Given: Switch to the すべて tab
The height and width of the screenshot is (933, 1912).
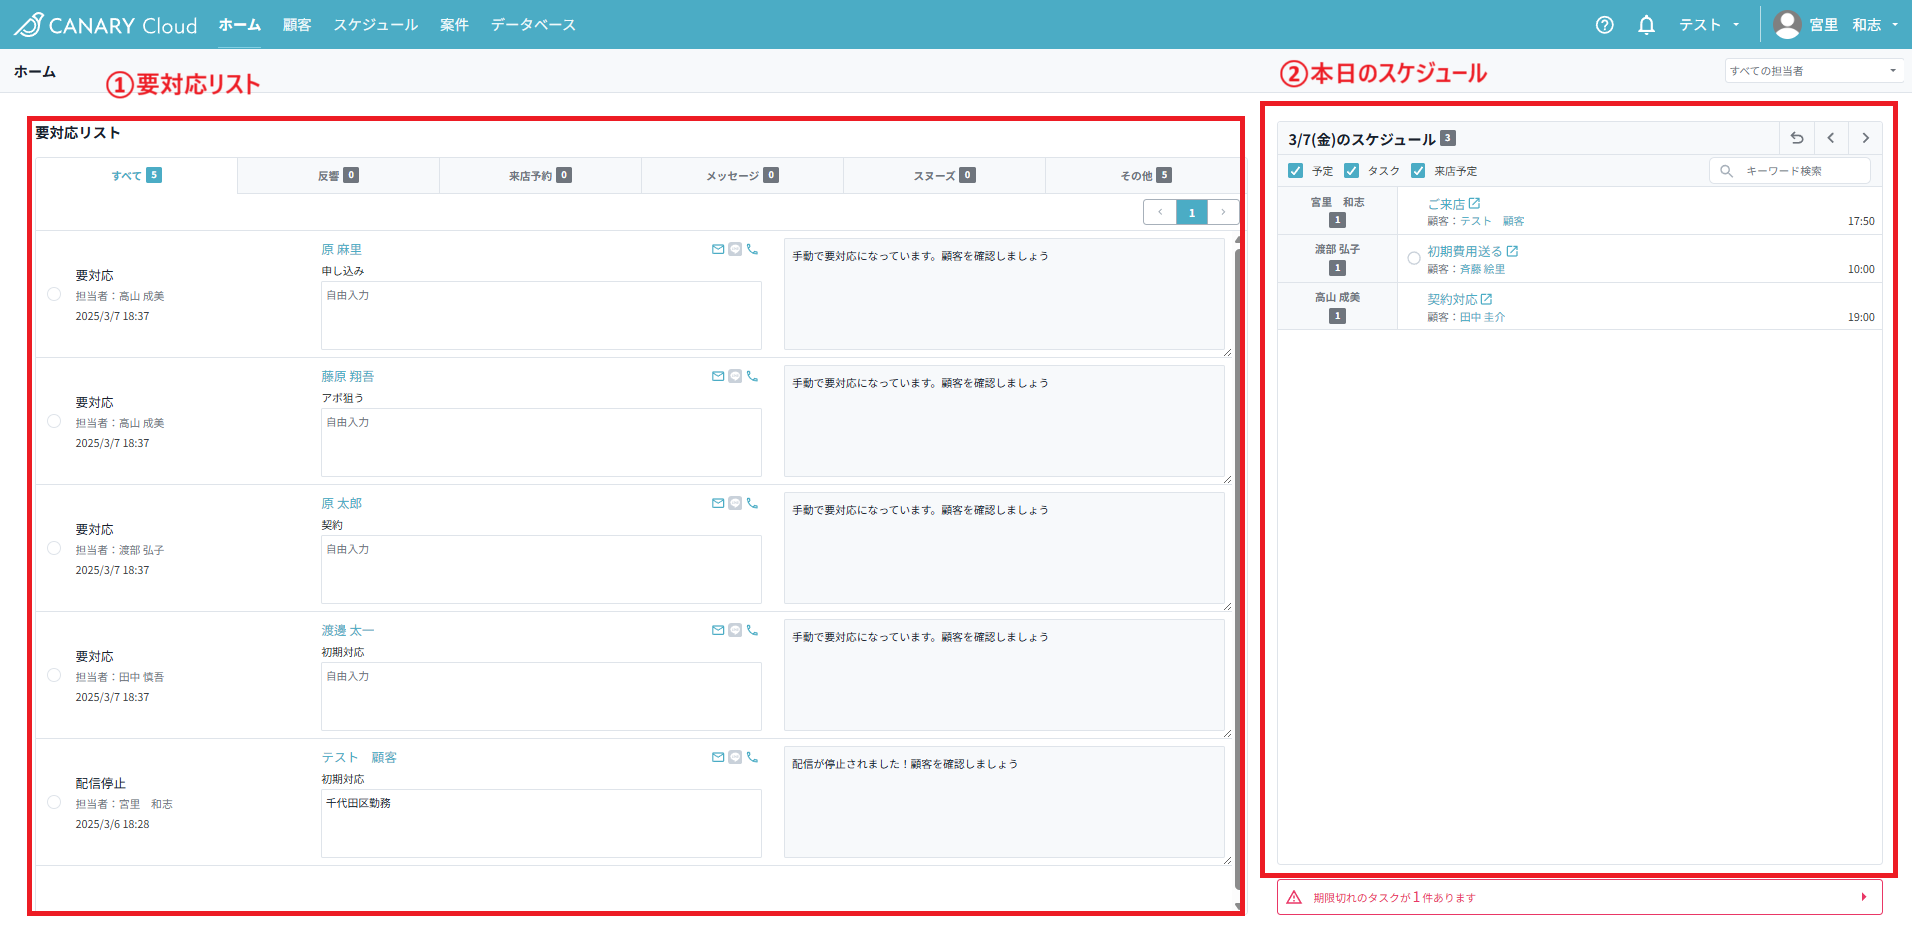Looking at the screenshot, I should 137,175.
